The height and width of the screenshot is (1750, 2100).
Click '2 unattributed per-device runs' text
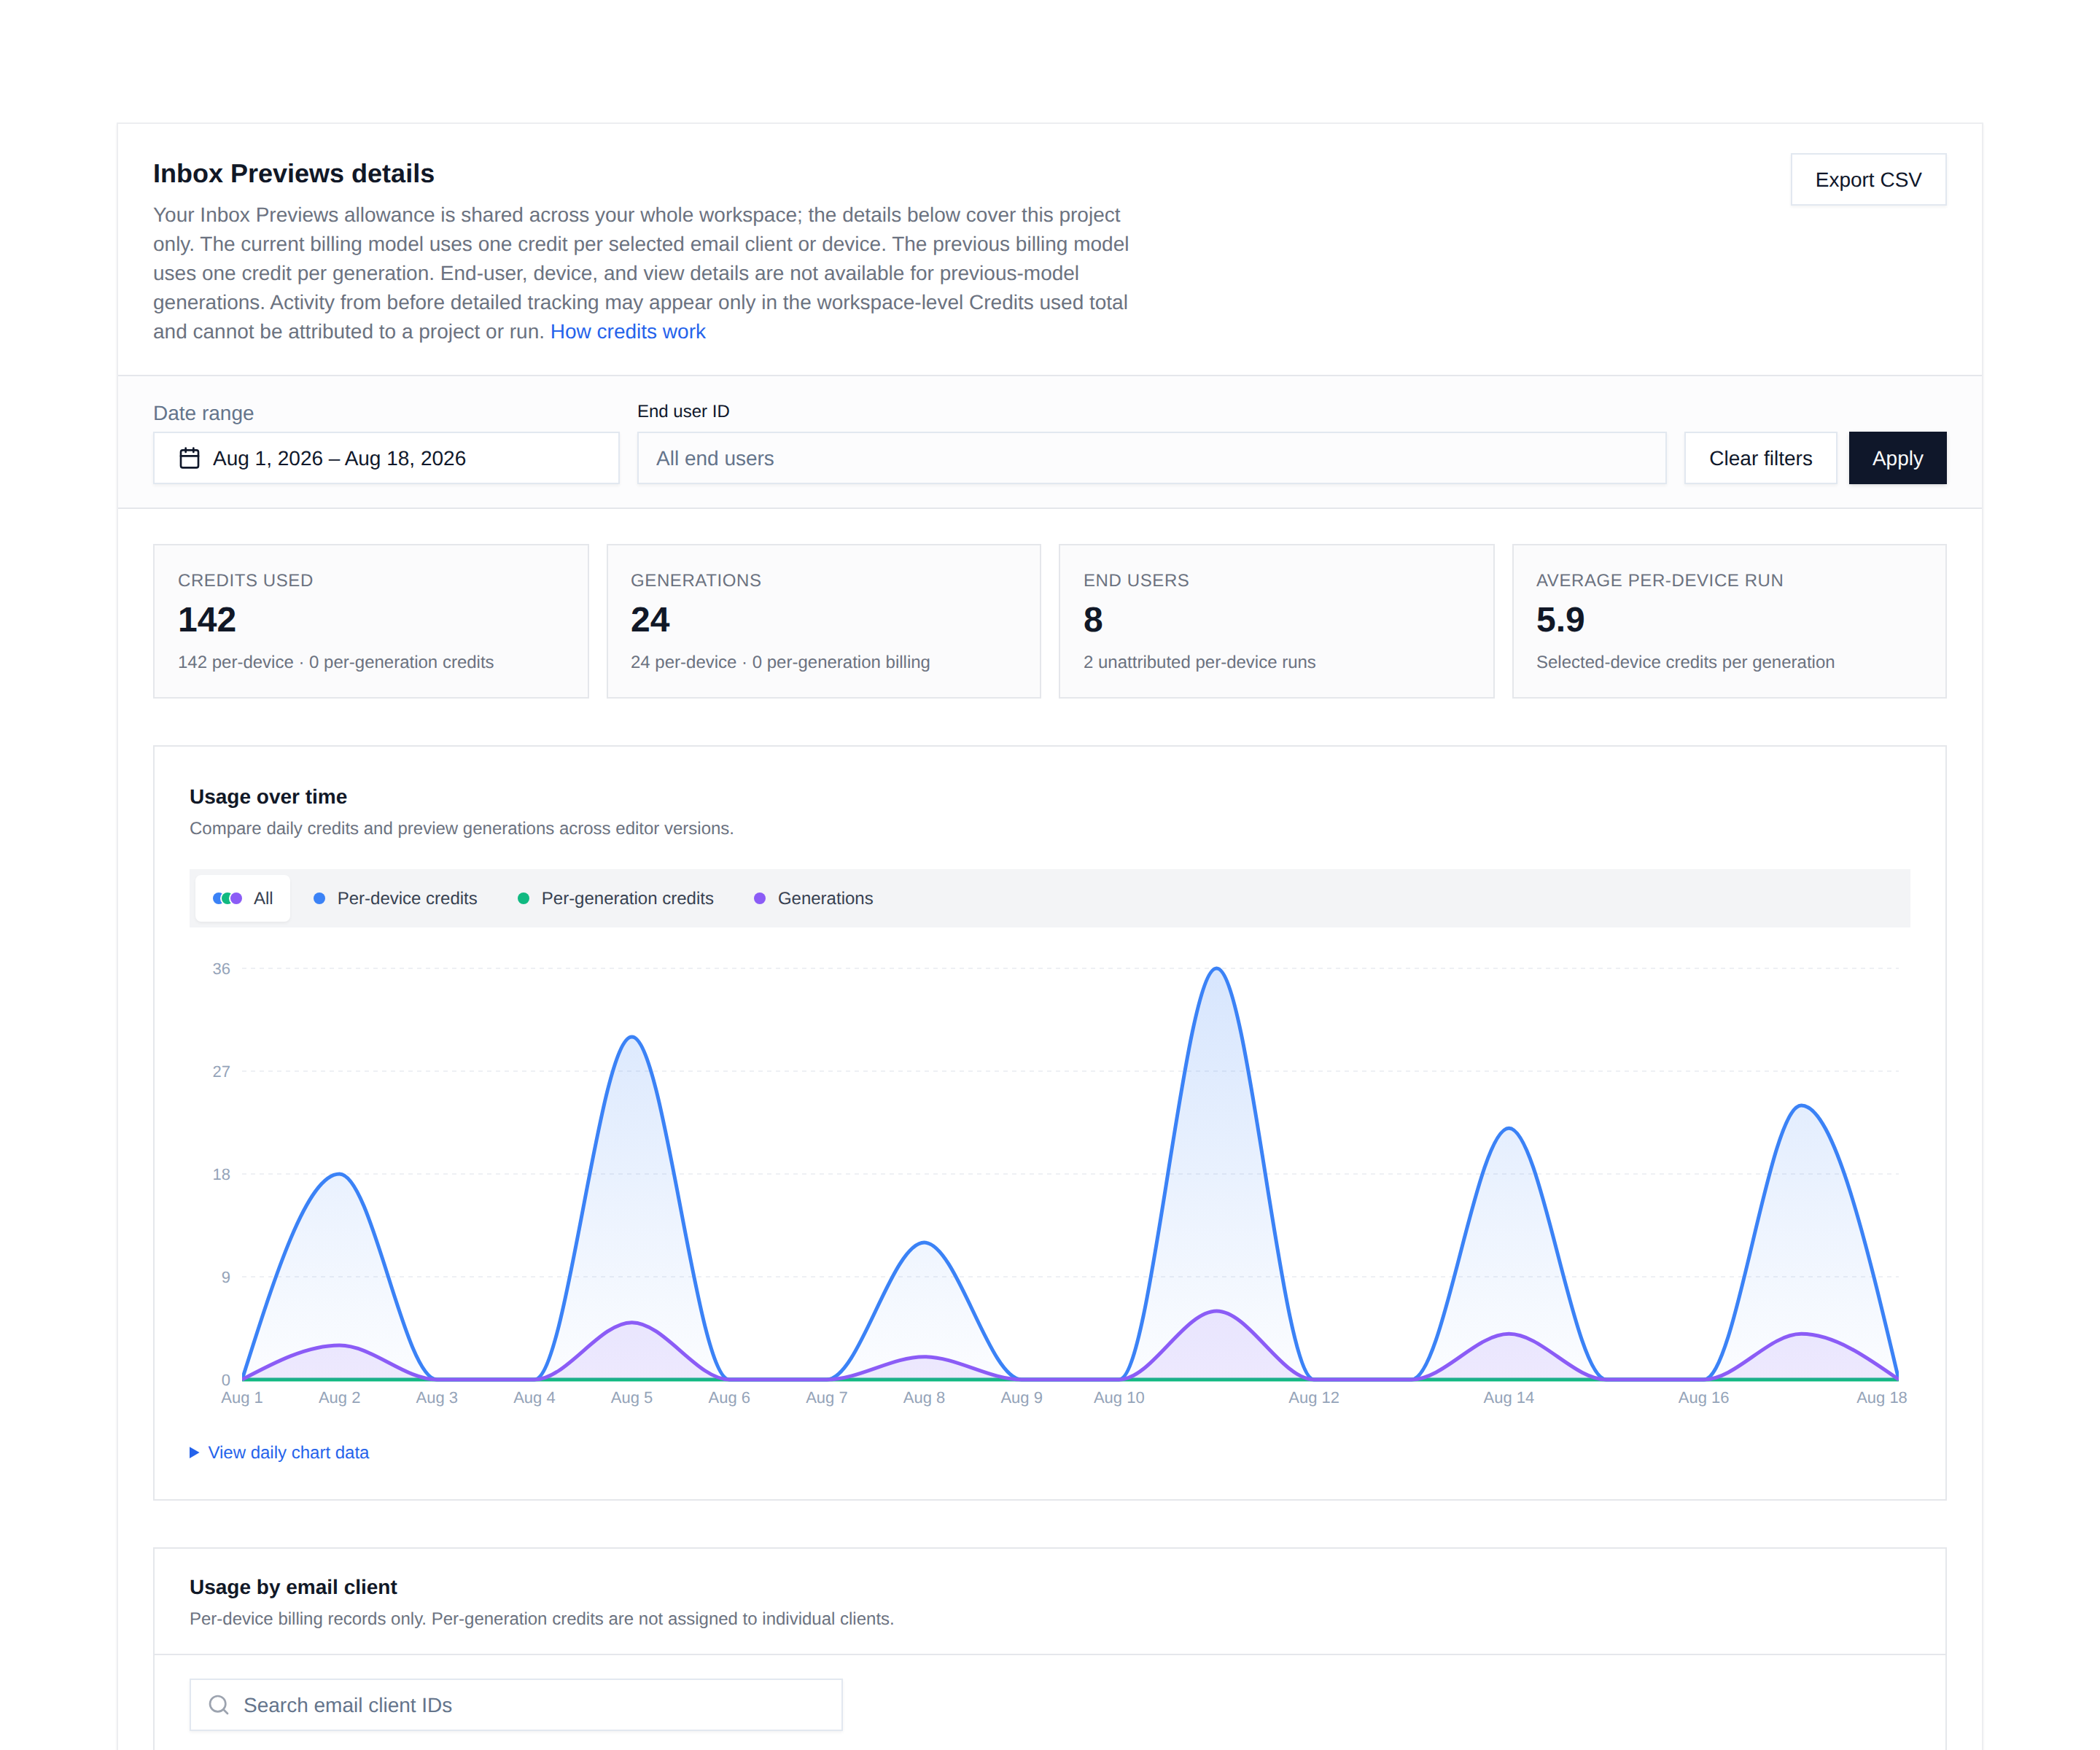coord(1199,662)
